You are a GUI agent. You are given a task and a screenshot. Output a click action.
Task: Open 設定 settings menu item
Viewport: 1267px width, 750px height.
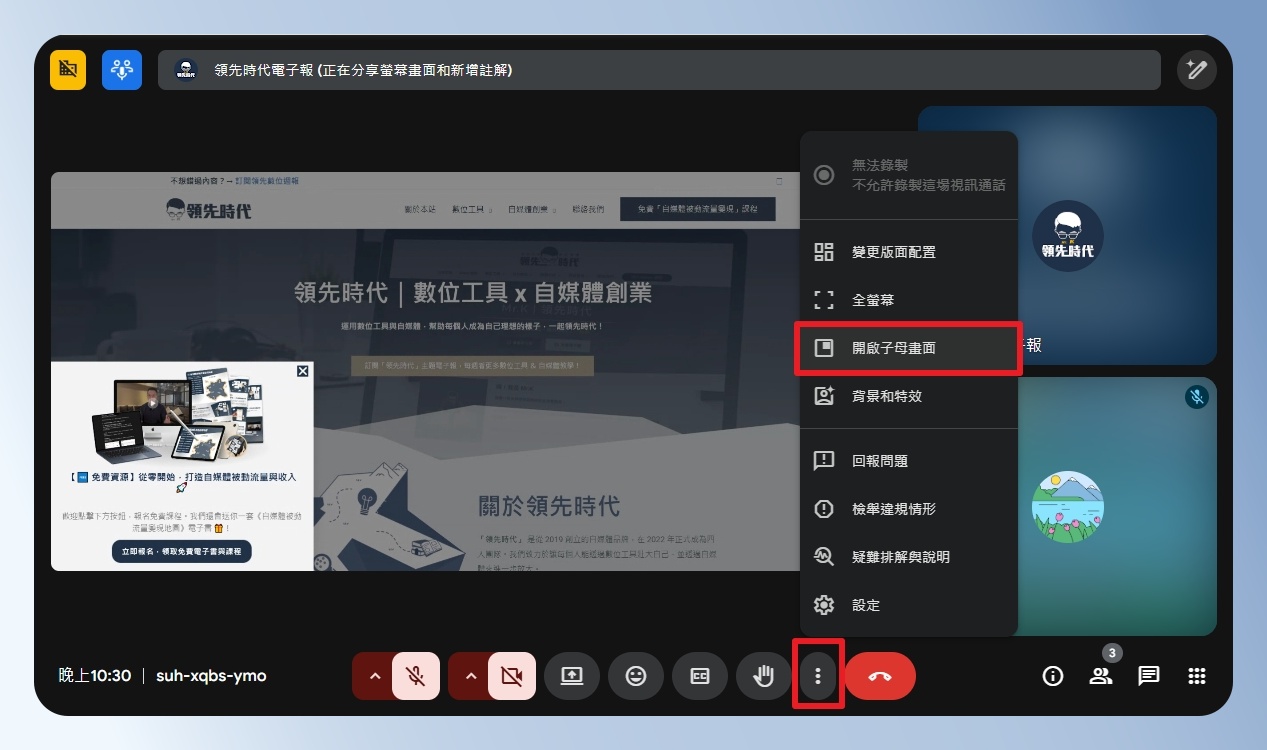click(x=908, y=605)
